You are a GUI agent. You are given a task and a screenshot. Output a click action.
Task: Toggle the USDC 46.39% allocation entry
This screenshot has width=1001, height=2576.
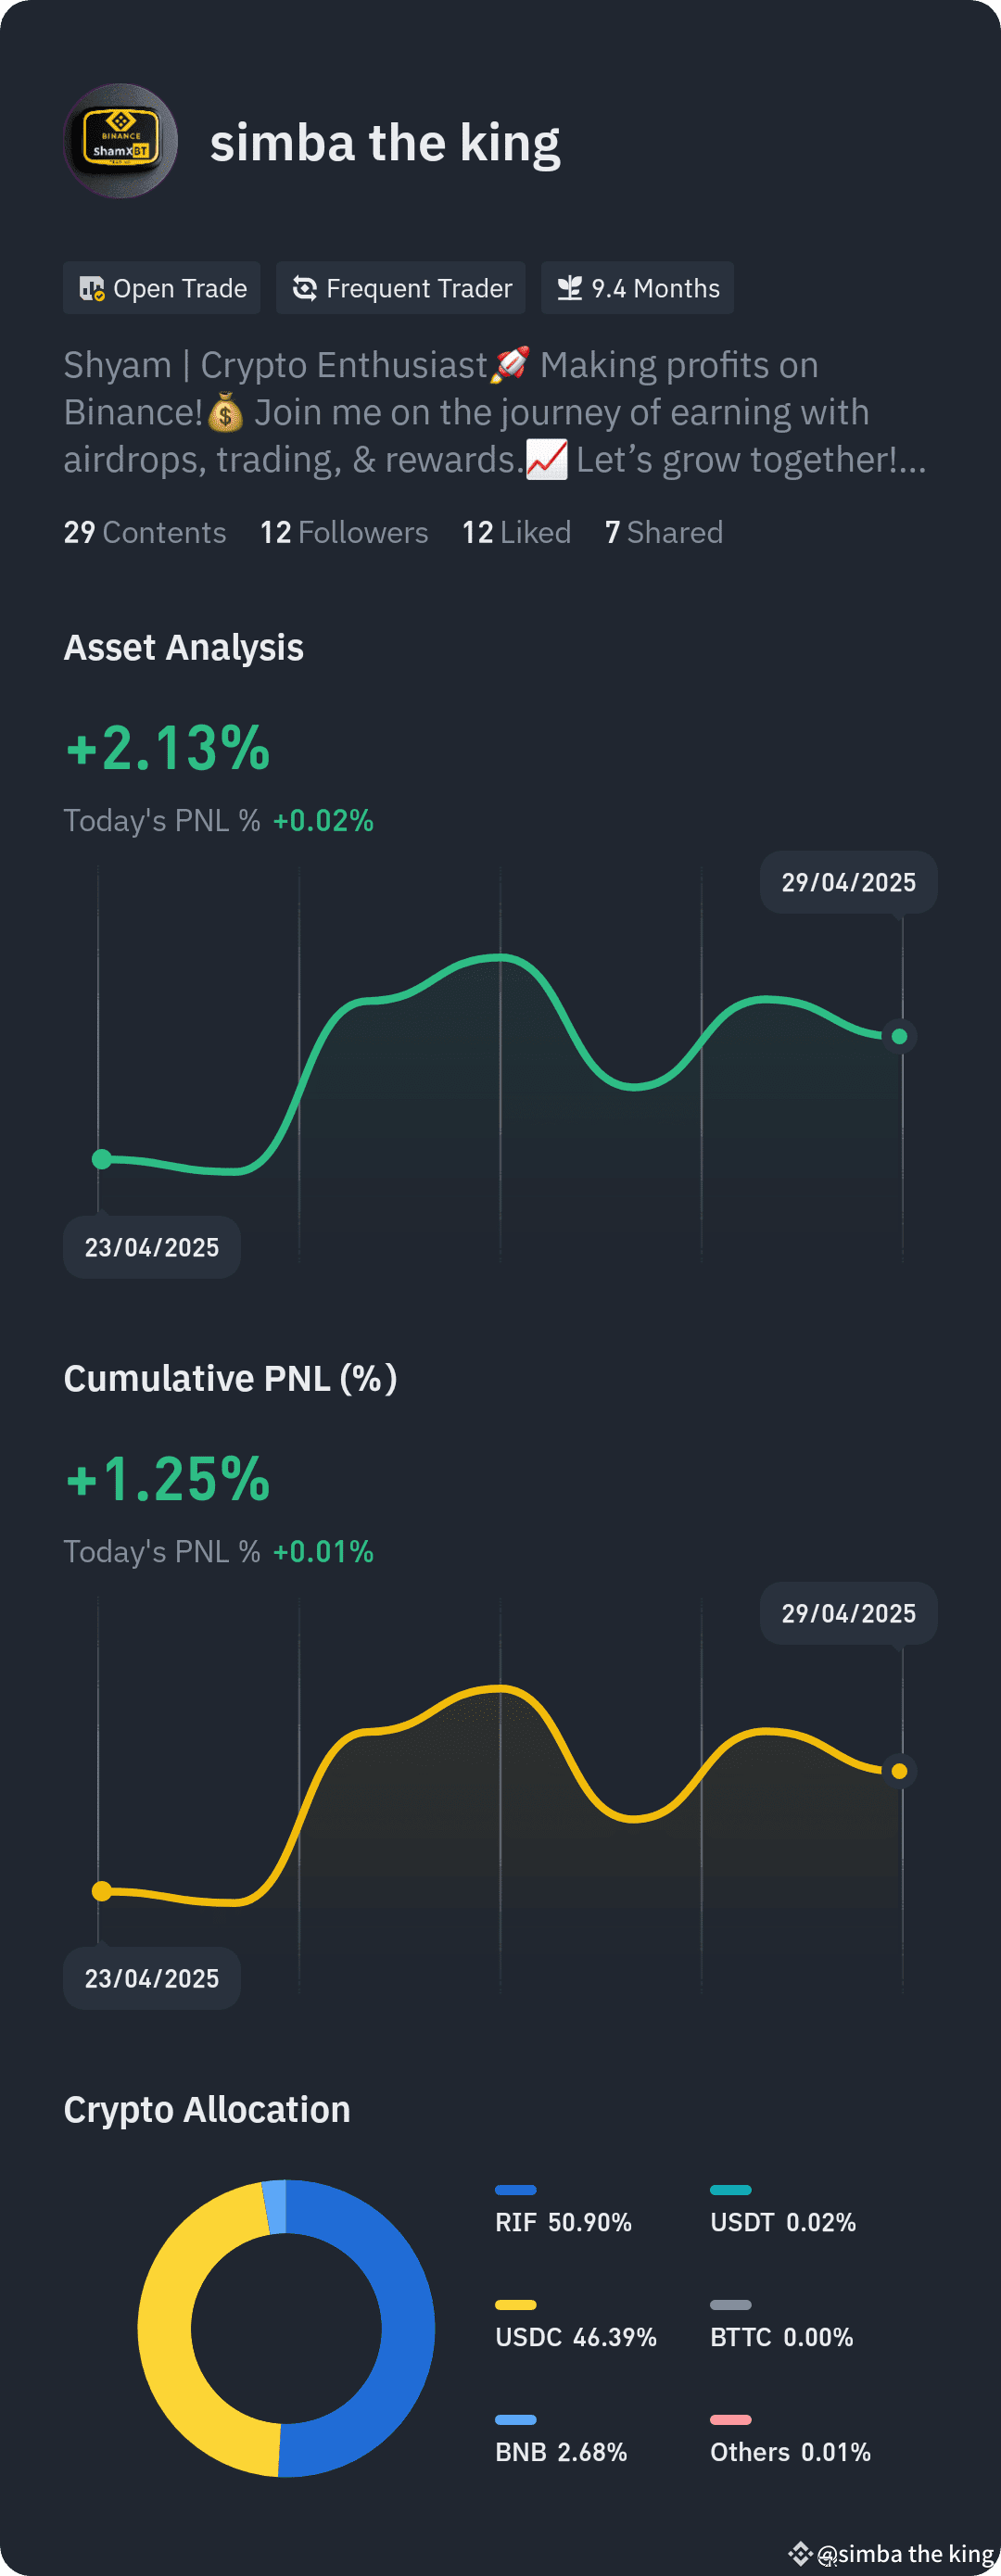[x=577, y=2337]
